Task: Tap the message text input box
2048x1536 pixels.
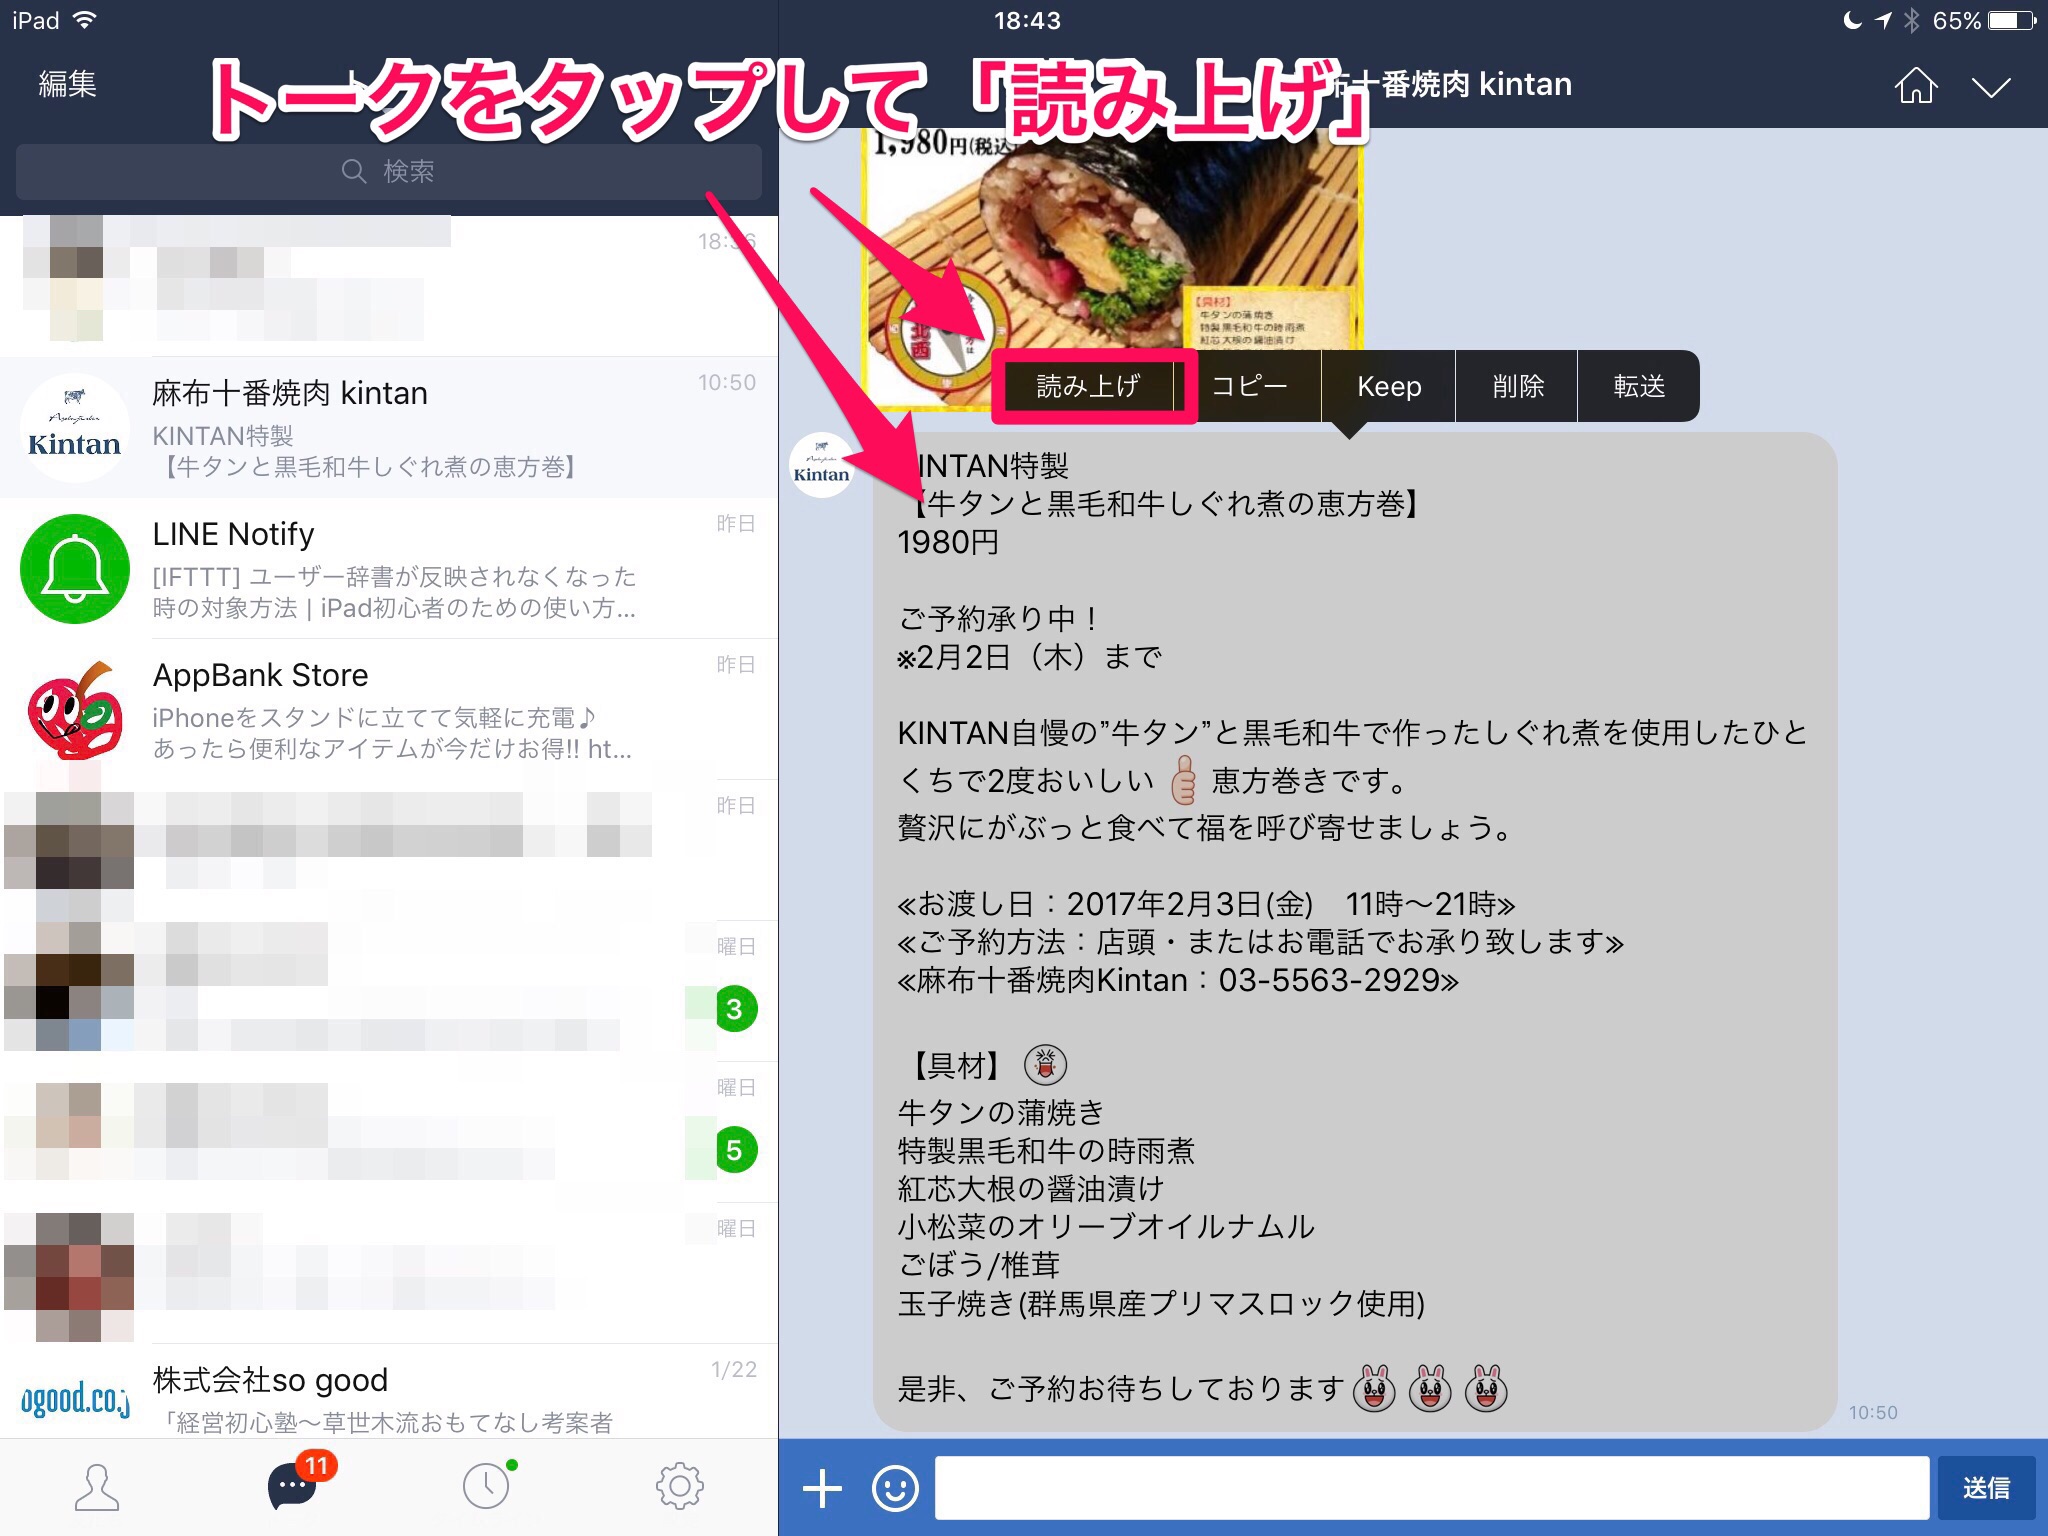Action: [1431, 1488]
